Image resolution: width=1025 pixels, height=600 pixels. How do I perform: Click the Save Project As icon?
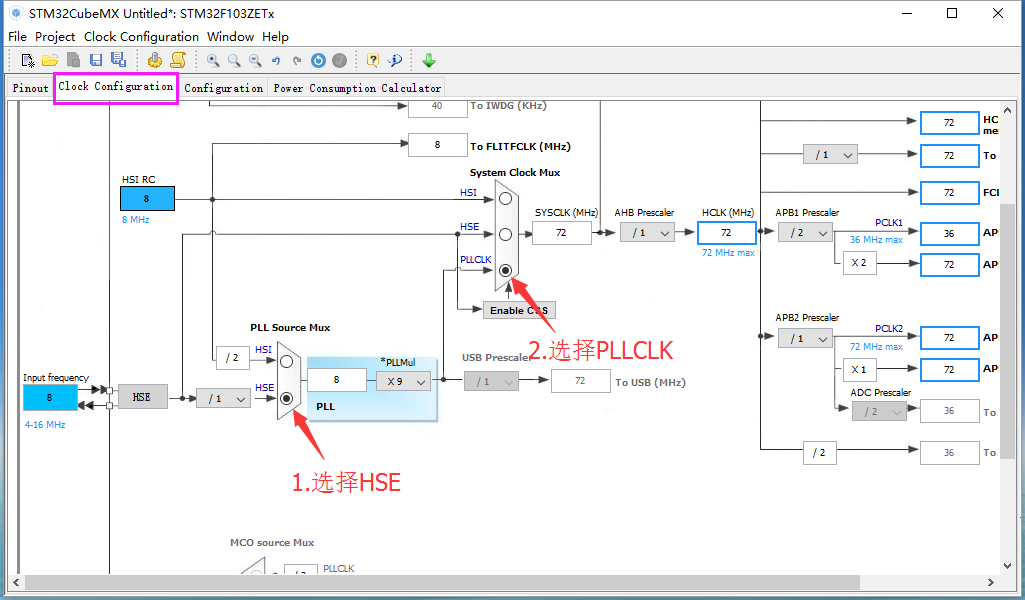click(118, 60)
